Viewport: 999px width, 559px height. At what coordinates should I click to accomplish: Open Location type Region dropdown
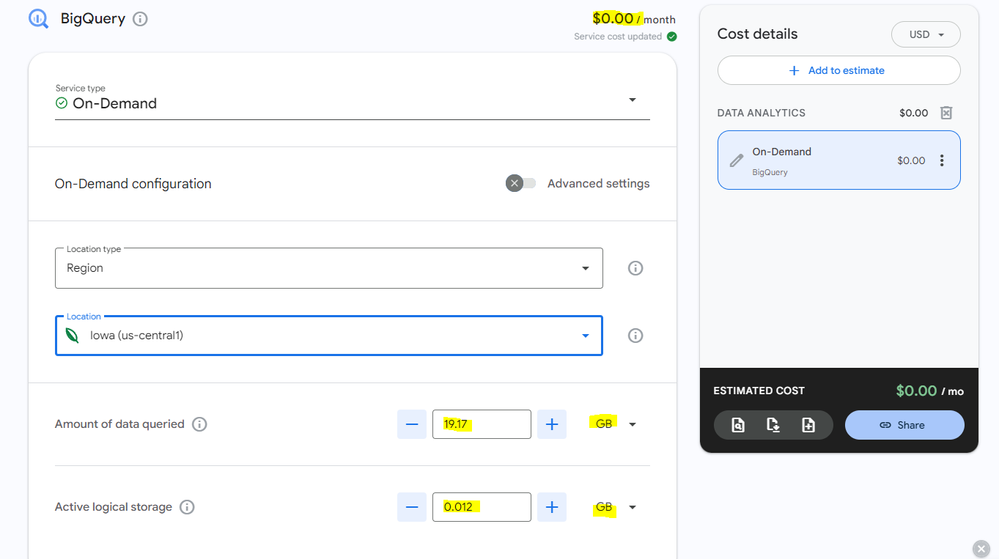(x=329, y=268)
